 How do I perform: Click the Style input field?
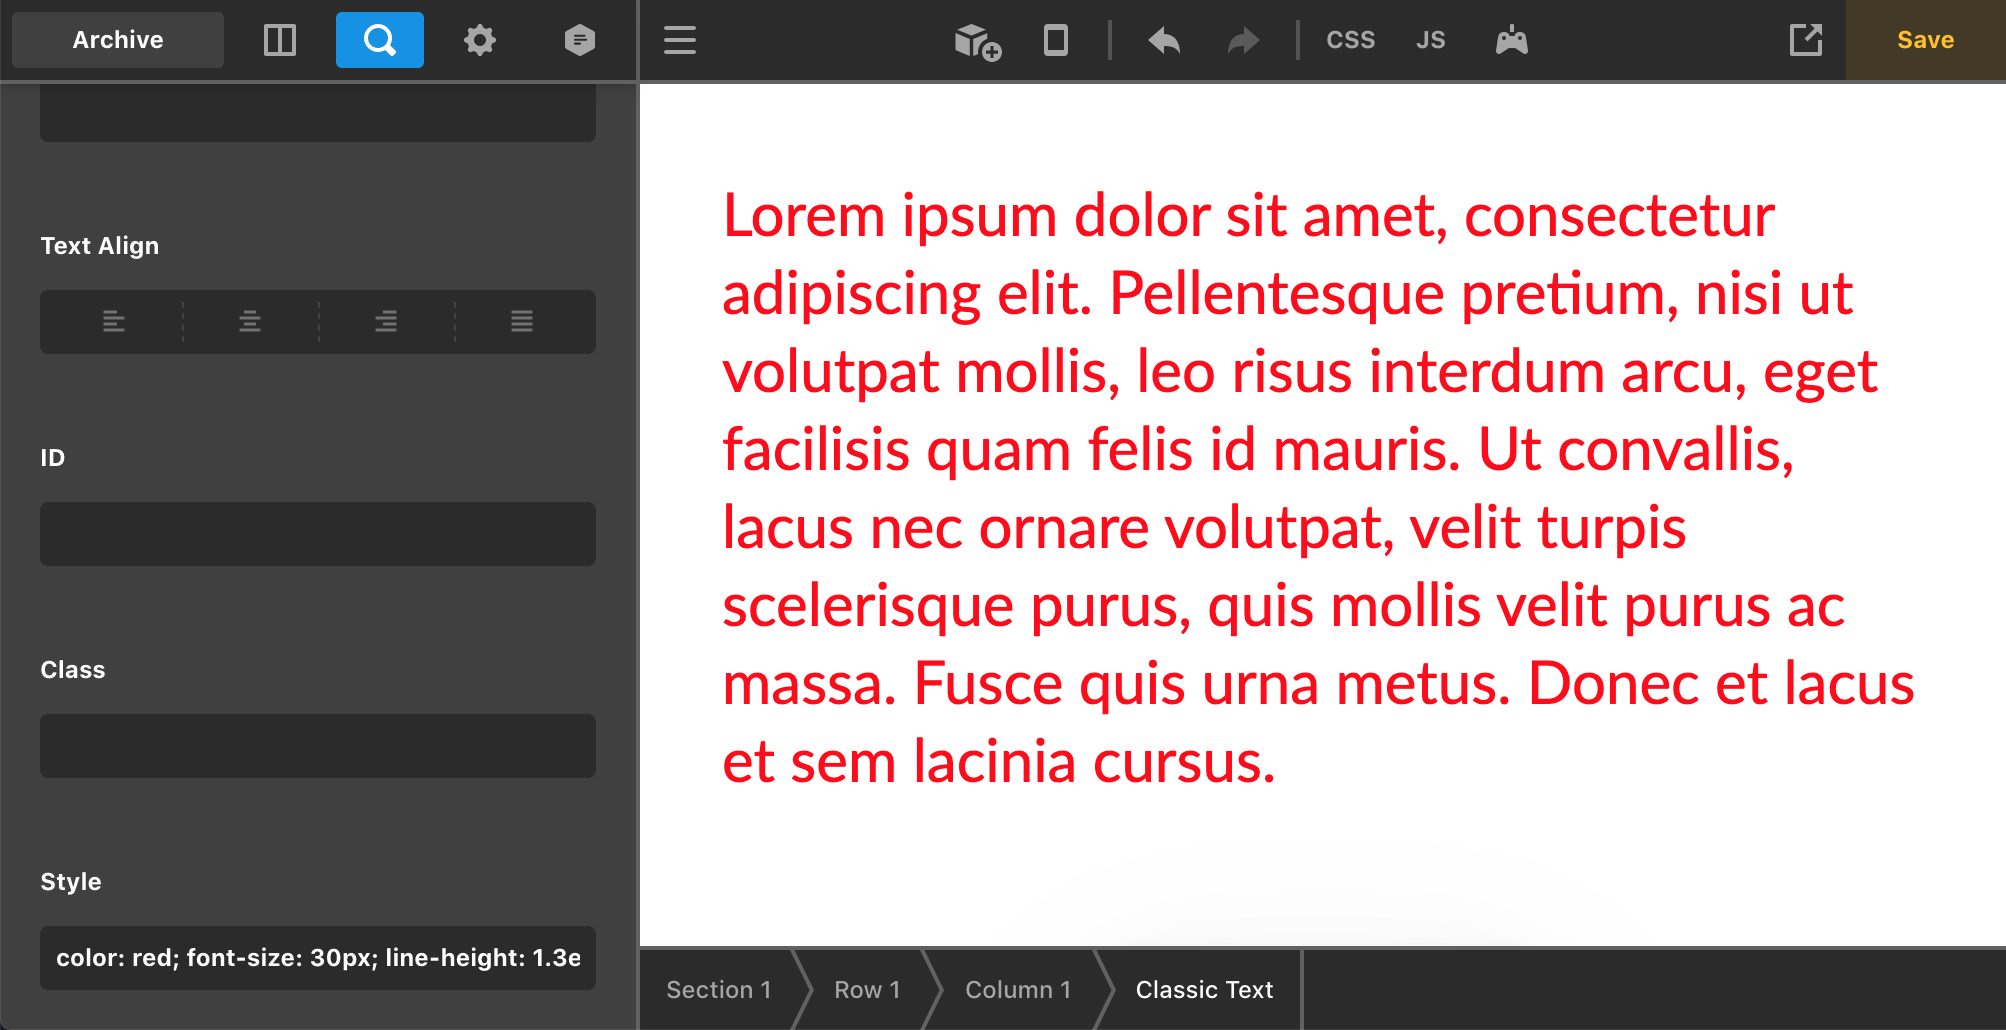[318, 958]
